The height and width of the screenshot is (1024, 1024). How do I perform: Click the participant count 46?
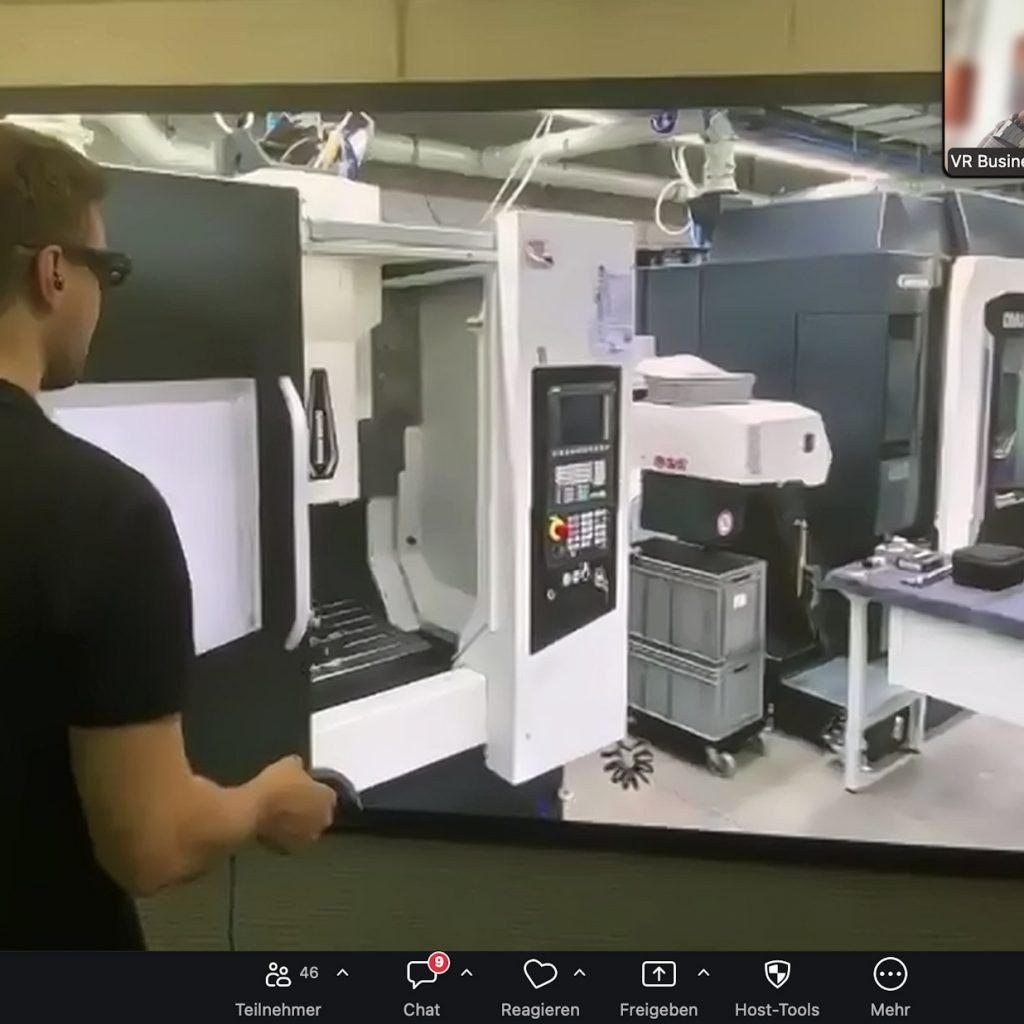point(309,973)
